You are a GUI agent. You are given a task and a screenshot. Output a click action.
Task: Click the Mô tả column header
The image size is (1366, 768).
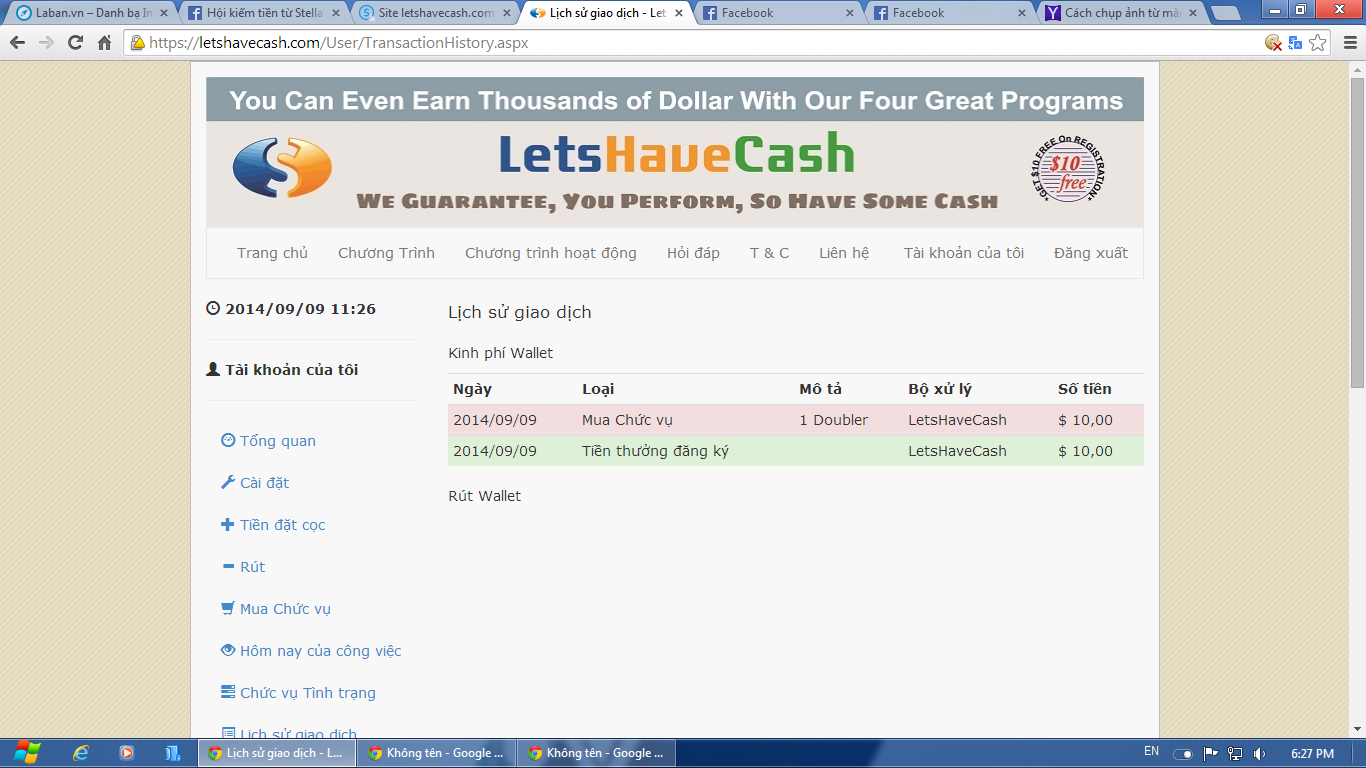pos(820,389)
